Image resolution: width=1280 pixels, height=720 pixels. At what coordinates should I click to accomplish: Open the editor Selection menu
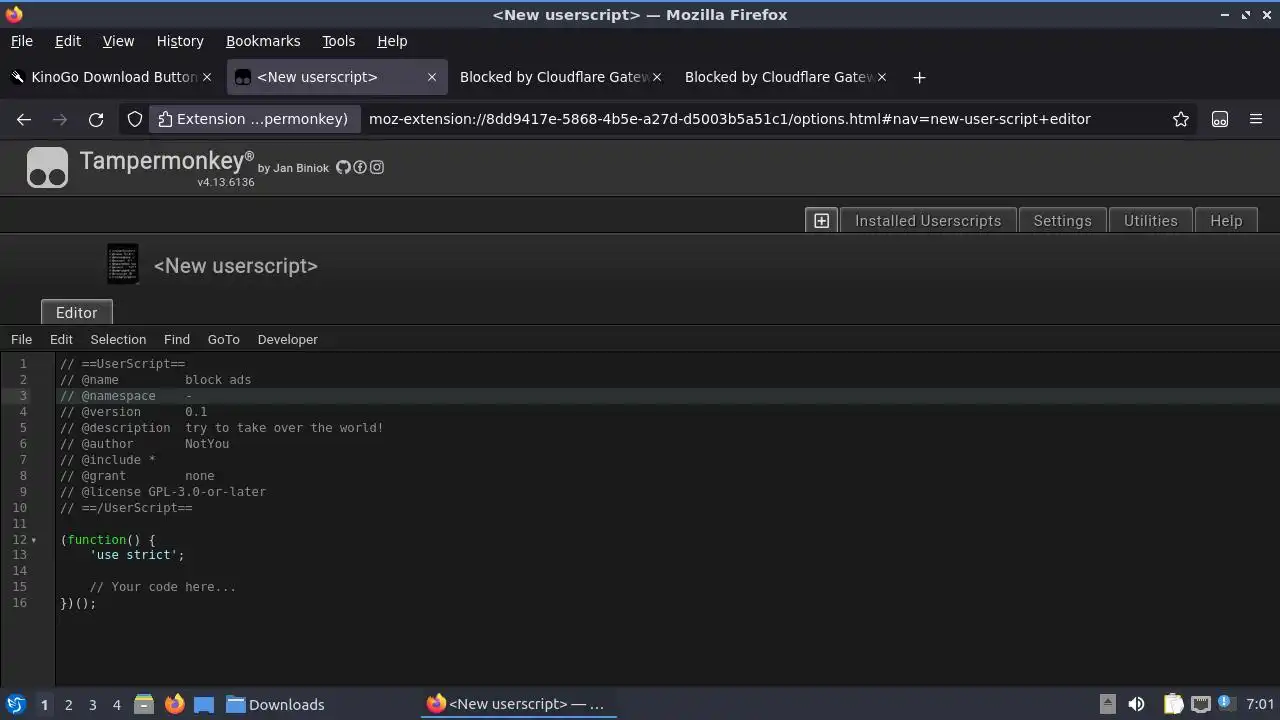[x=118, y=339]
